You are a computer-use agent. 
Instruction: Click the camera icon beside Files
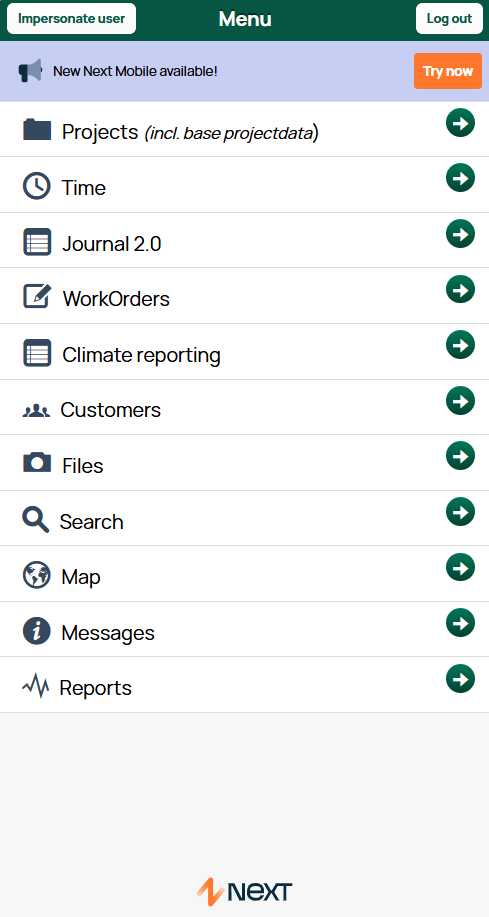tap(37, 462)
